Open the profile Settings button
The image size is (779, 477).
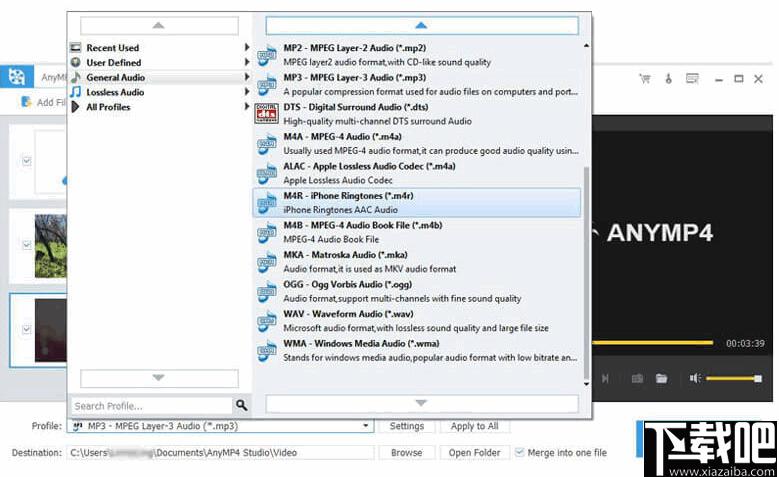click(x=406, y=426)
